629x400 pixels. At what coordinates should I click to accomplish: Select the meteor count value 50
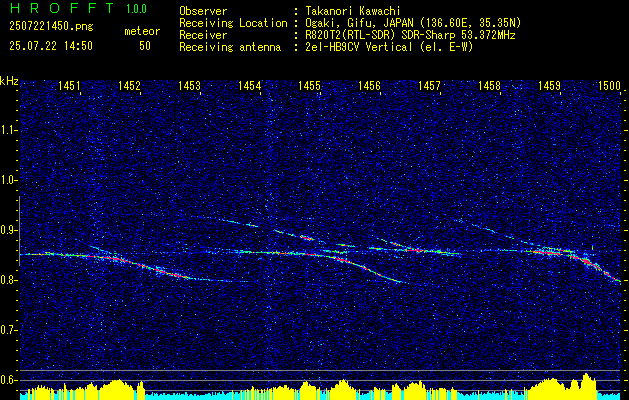[x=145, y=46]
